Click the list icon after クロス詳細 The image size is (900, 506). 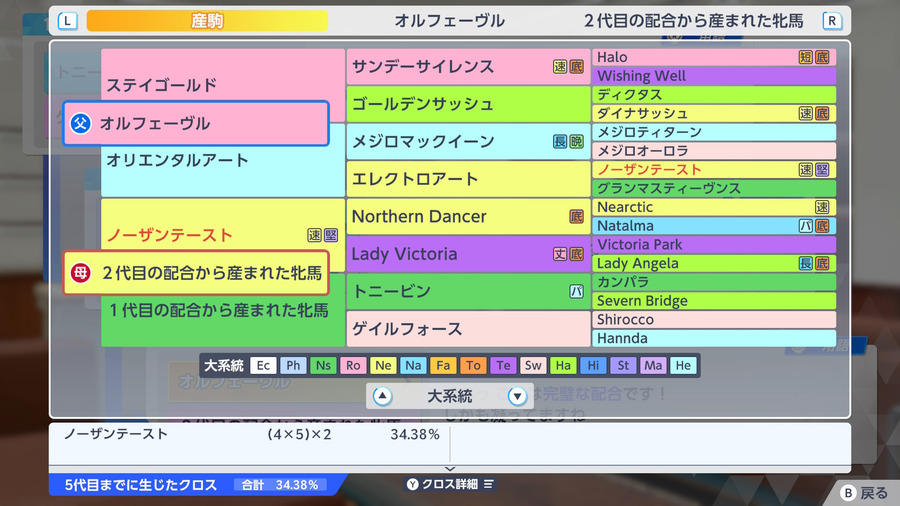coord(488,484)
